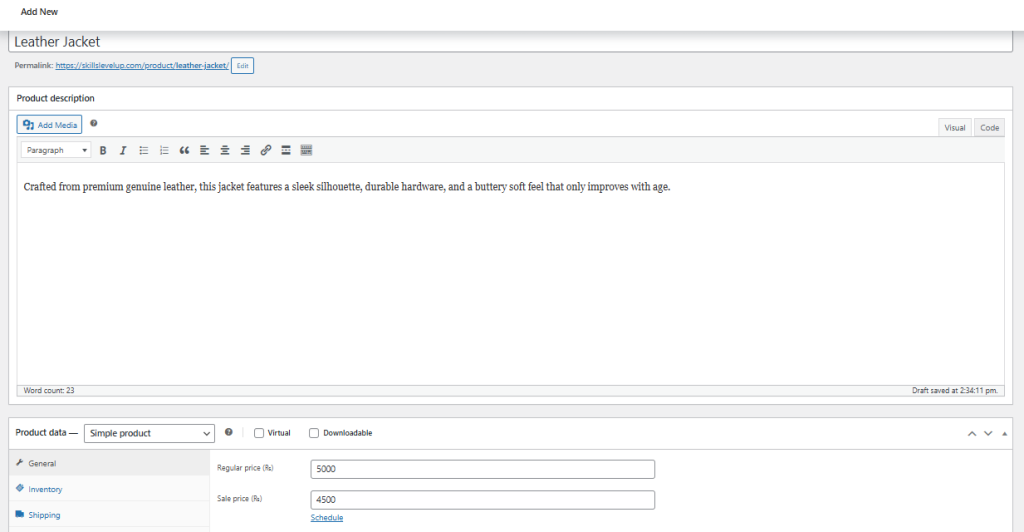1024x532 pixels.
Task: Collapse the Product data panel
Action: pyautogui.click(x=1005, y=433)
